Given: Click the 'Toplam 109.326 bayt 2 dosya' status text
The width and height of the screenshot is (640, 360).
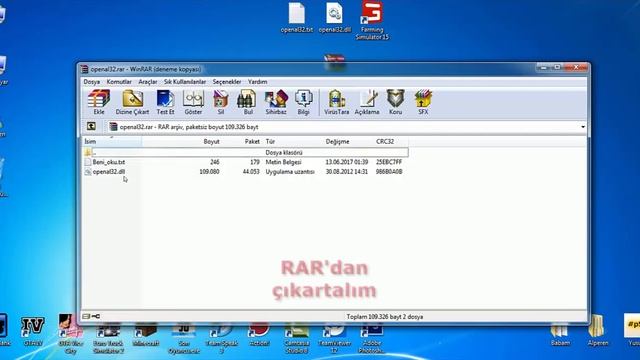Looking at the screenshot, I should tap(384, 316).
